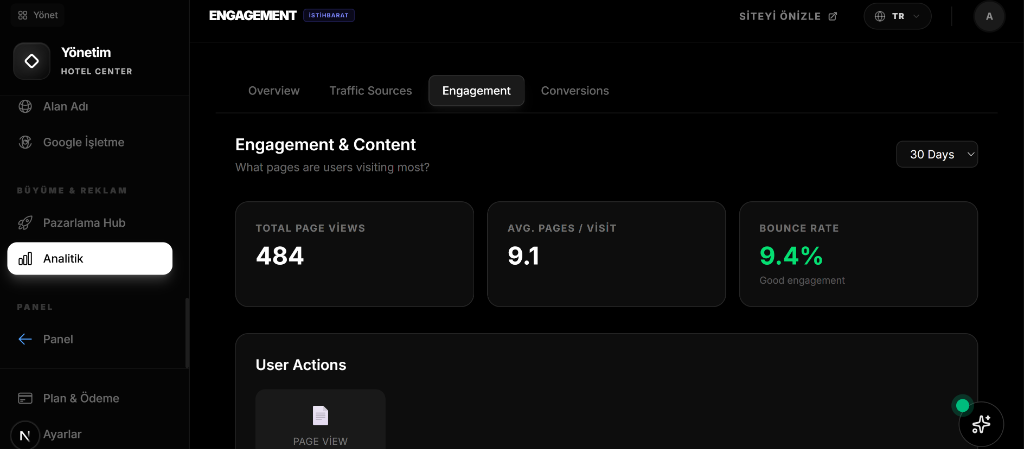Click the bar chart Analitik icon
The width and height of the screenshot is (1024, 449).
(x=26, y=259)
